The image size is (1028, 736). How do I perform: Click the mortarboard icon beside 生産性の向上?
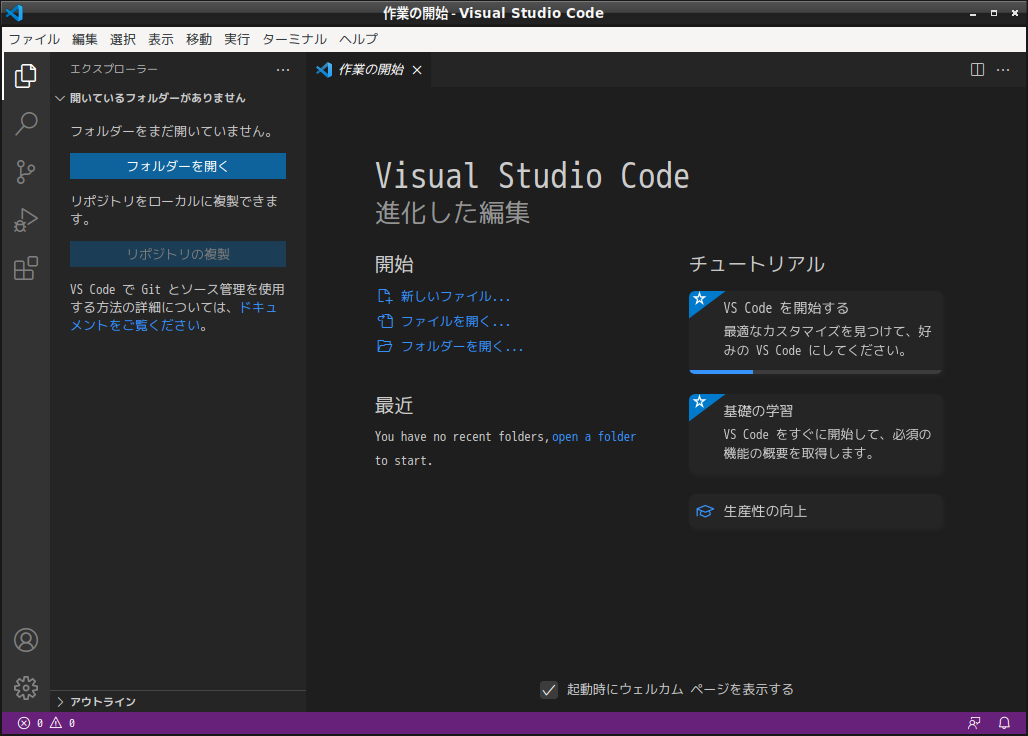coord(705,511)
